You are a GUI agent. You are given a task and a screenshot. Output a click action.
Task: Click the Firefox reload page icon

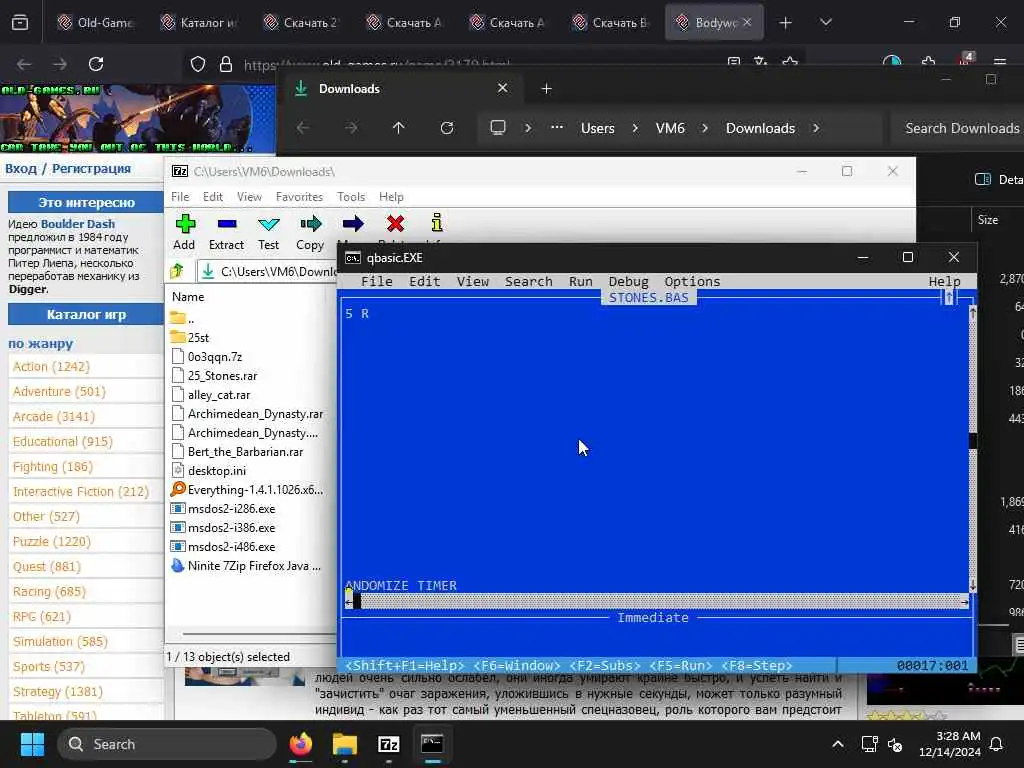(x=96, y=64)
